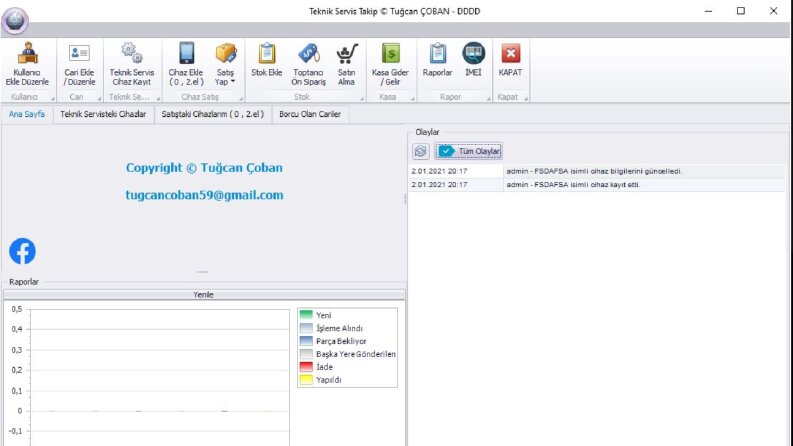
Task: Open the Borcu Olan Cariler tab
Action: pyautogui.click(x=310, y=114)
